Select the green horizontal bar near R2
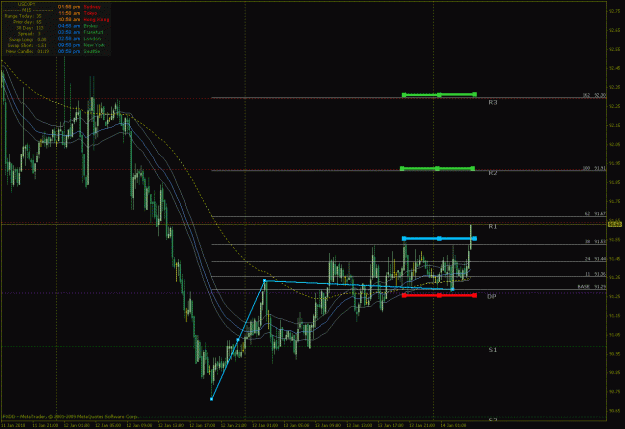Viewport: 625px width, 429px height. click(438, 169)
